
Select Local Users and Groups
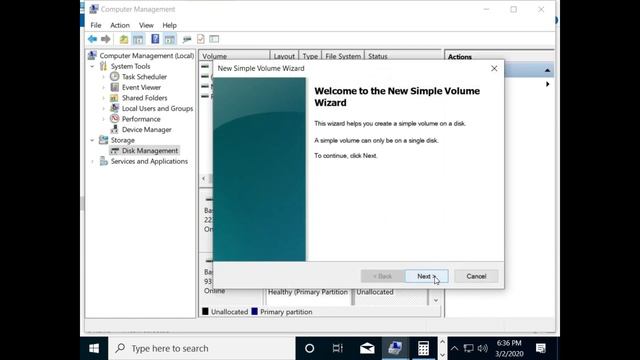(x=157, y=109)
